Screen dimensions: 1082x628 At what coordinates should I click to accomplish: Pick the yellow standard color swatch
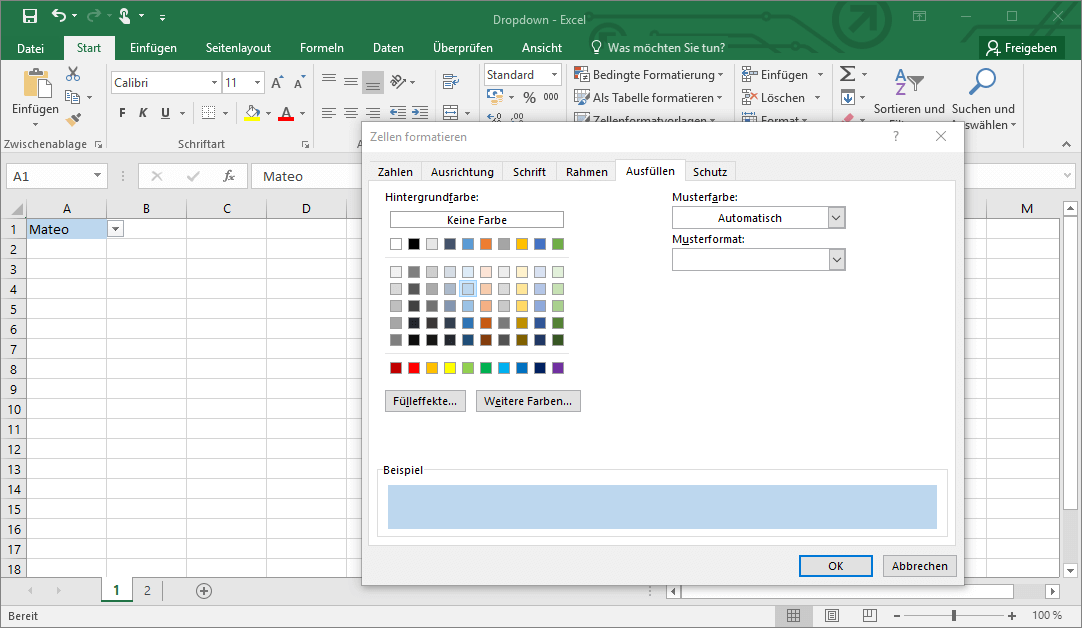[x=450, y=368]
